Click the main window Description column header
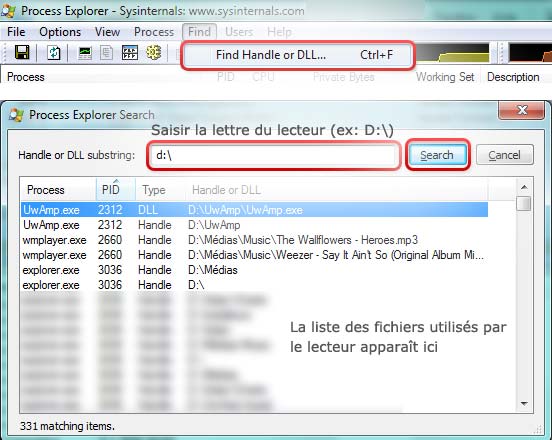 tap(513, 77)
